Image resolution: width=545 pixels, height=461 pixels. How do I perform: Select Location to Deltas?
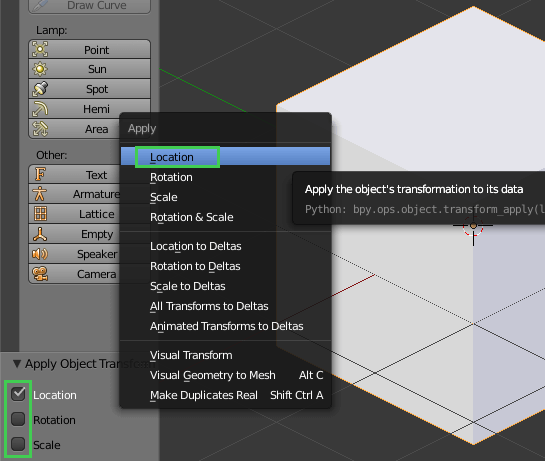(225, 246)
